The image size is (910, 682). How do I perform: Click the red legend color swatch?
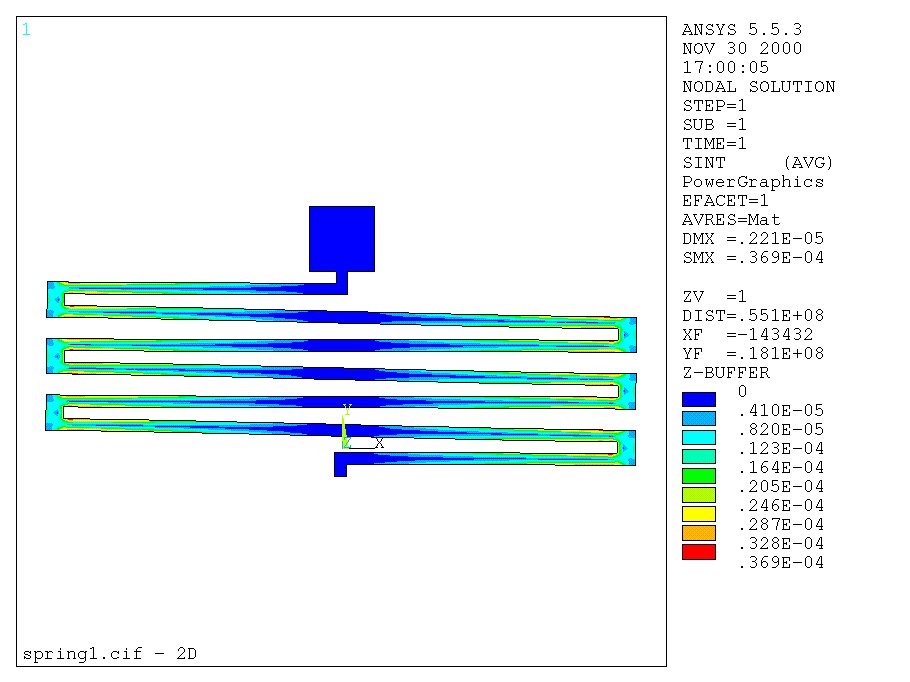pyautogui.click(x=699, y=552)
